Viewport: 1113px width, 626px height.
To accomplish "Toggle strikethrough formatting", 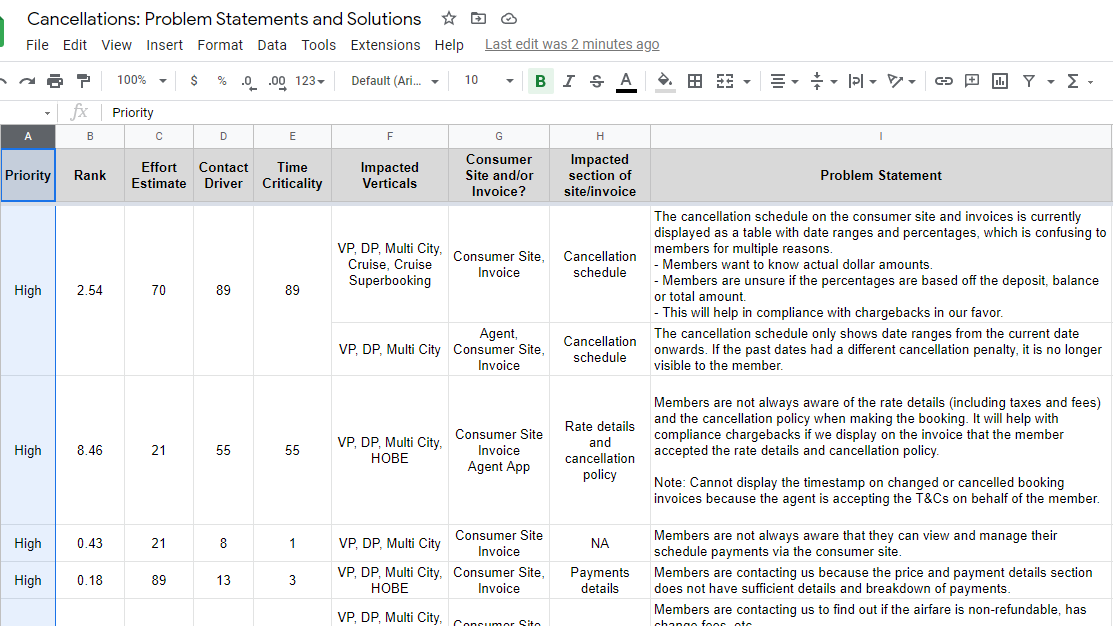I will (597, 81).
